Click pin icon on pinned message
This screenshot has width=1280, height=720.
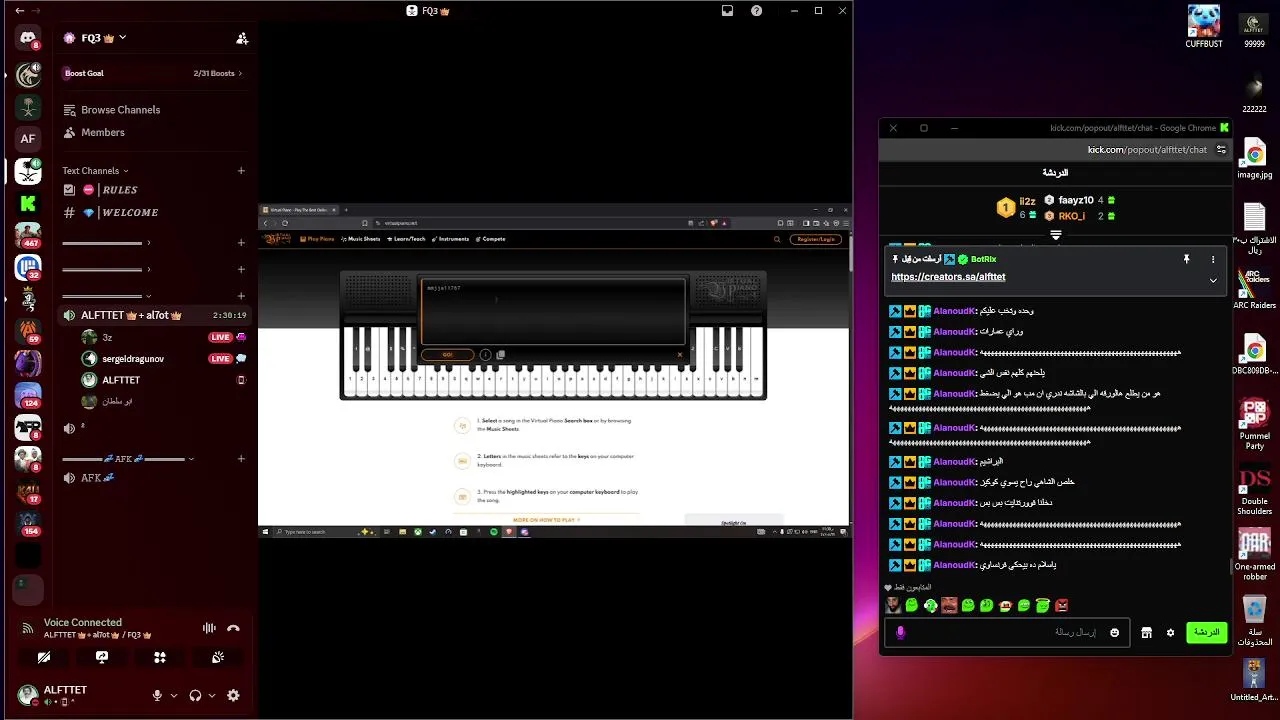(1187, 259)
